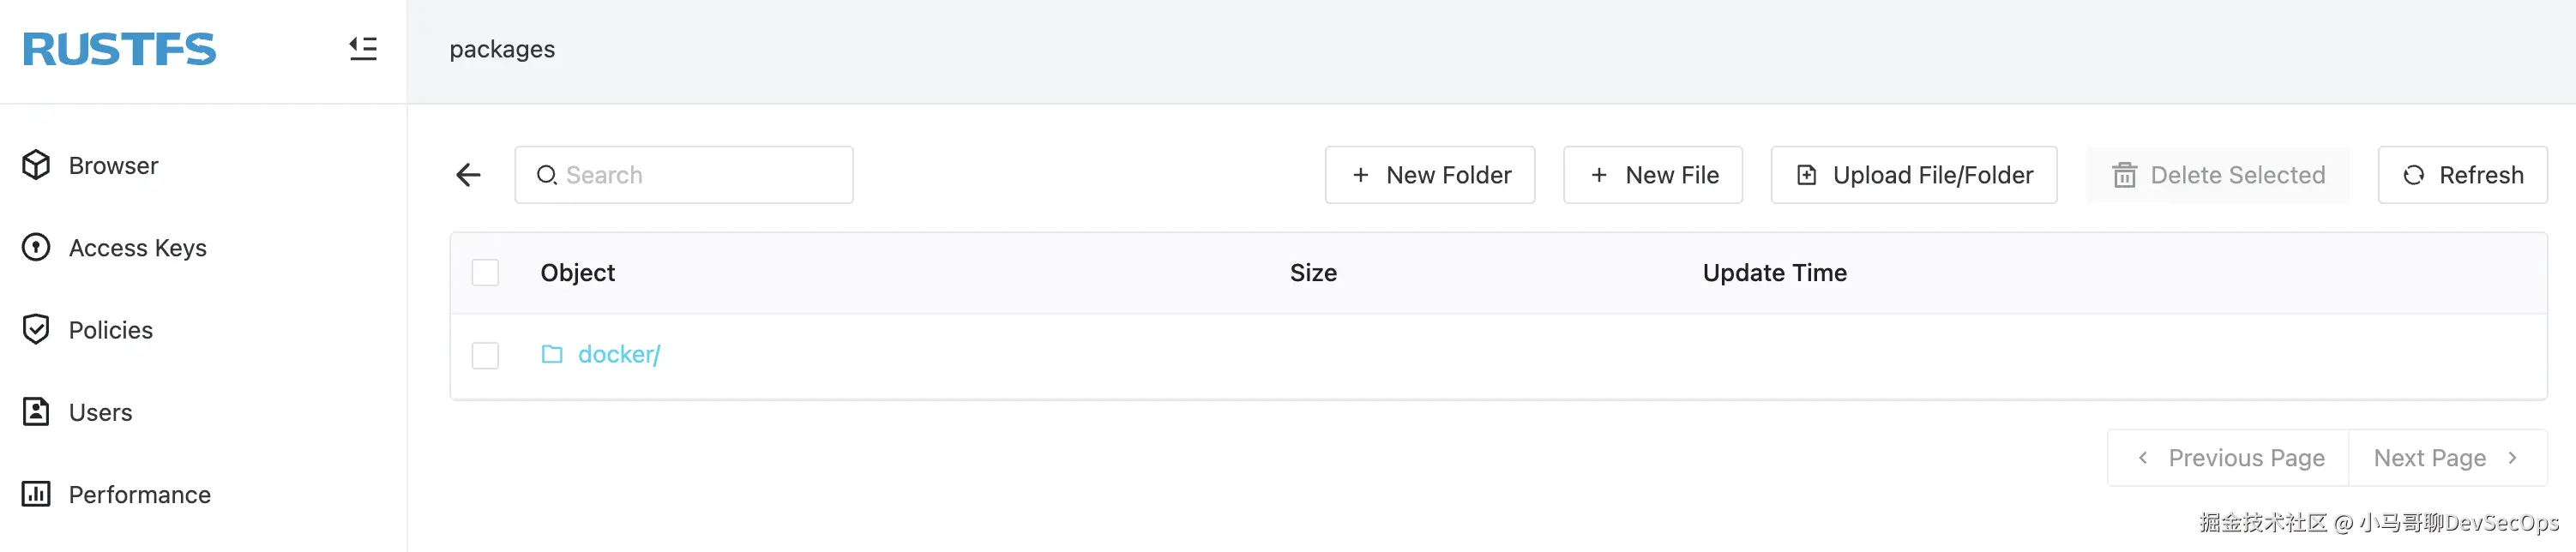Click Upload File/Folder button
Screen dimensions: 2576x552
(1914, 175)
